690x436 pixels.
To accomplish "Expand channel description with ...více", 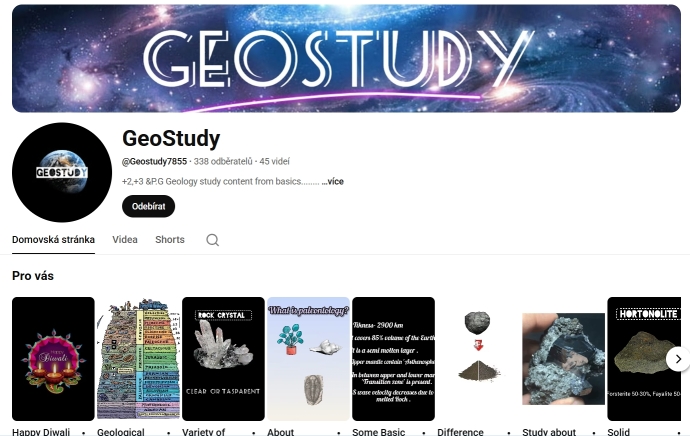I will [333, 181].
